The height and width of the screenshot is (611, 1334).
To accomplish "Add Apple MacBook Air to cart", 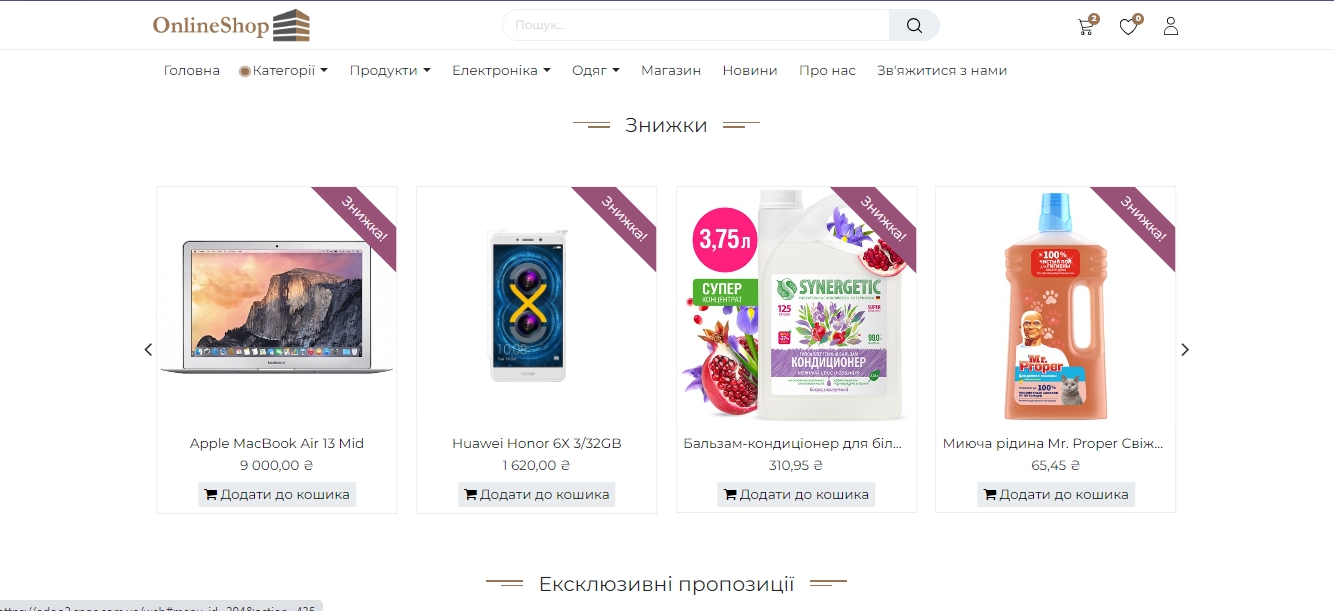I will (276, 494).
